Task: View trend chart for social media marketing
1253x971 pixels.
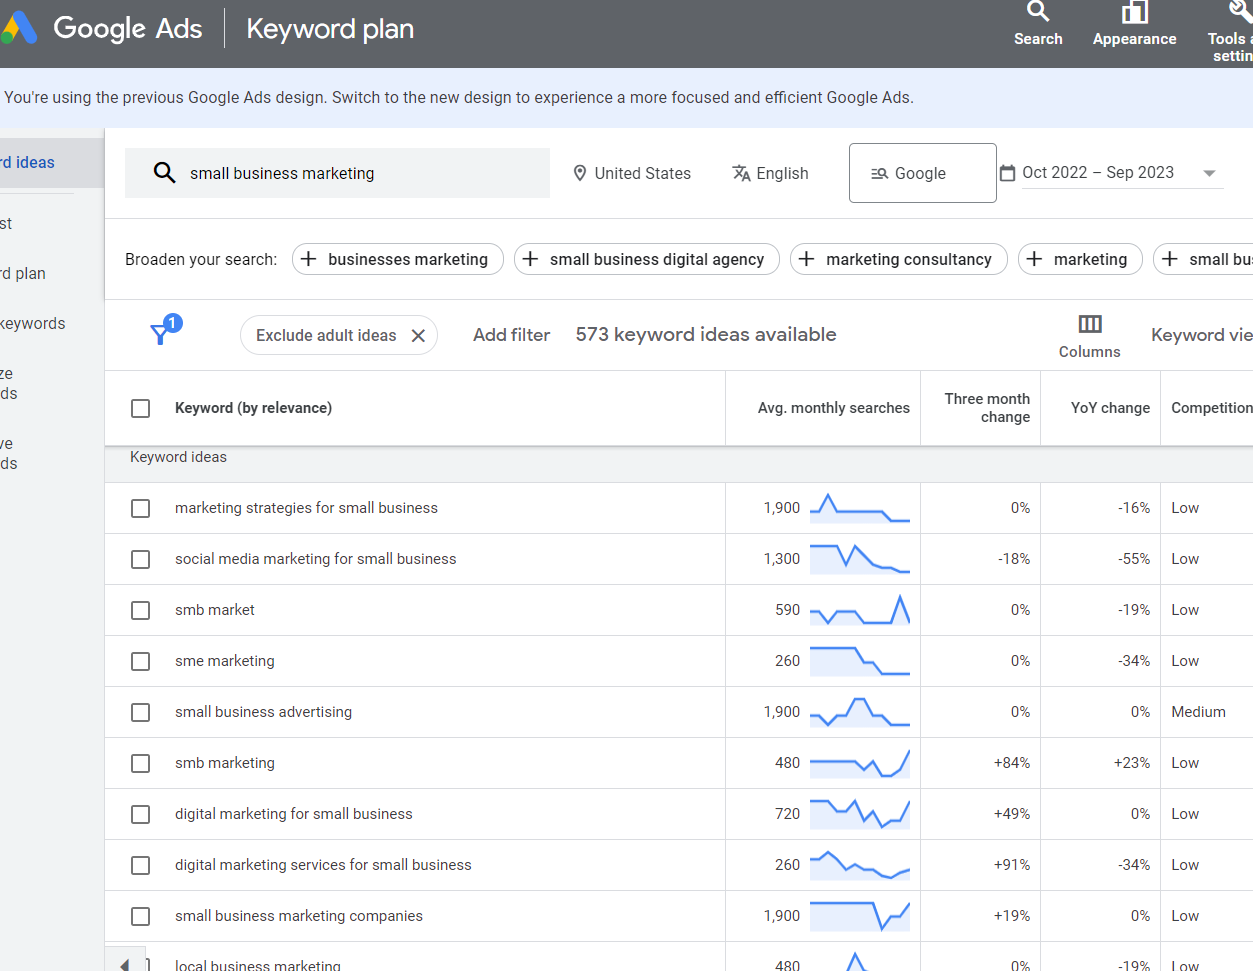Action: [860, 559]
